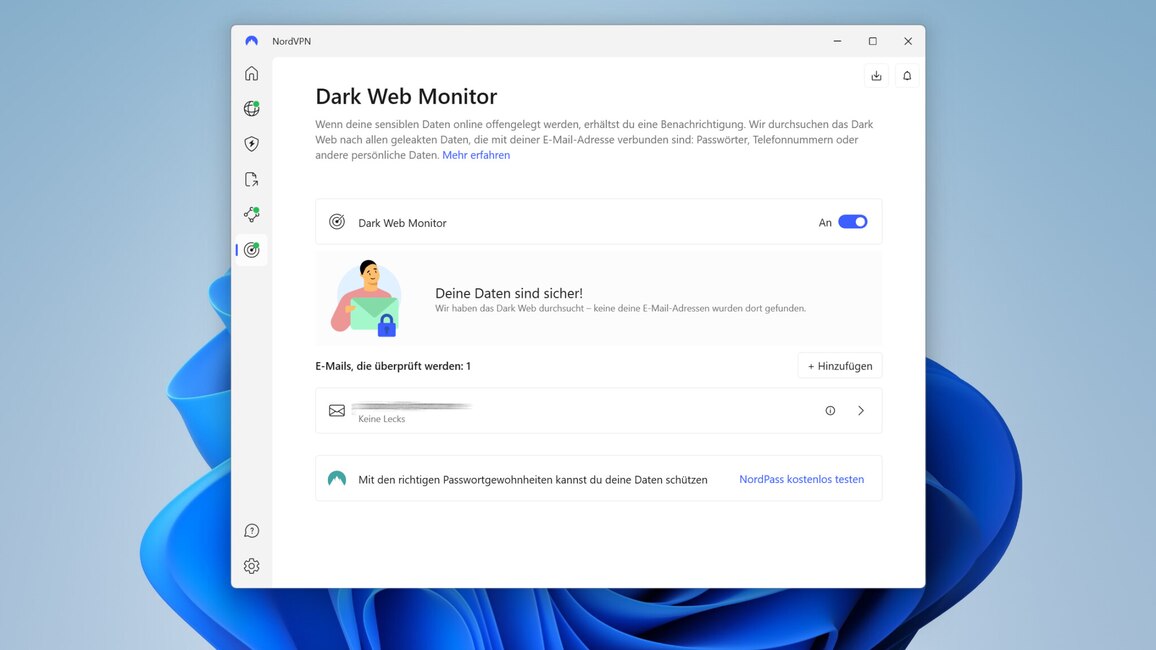The image size is (1156, 650).
Task: Open the email info tooltip icon
Action: 830,410
